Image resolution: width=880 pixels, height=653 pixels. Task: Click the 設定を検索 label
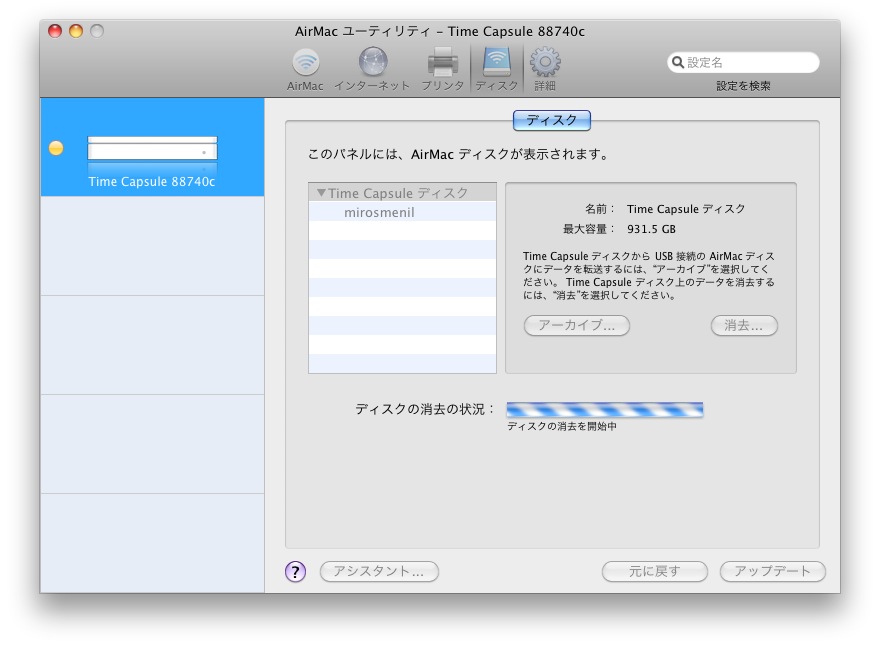[x=743, y=86]
